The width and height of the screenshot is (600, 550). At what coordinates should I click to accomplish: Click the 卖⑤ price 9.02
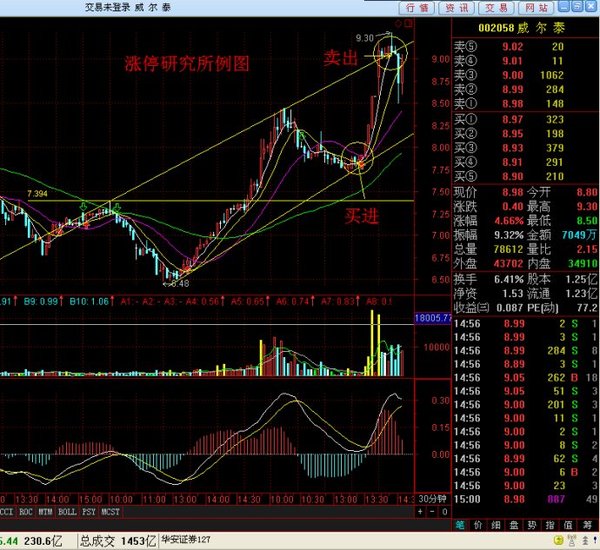512,47
